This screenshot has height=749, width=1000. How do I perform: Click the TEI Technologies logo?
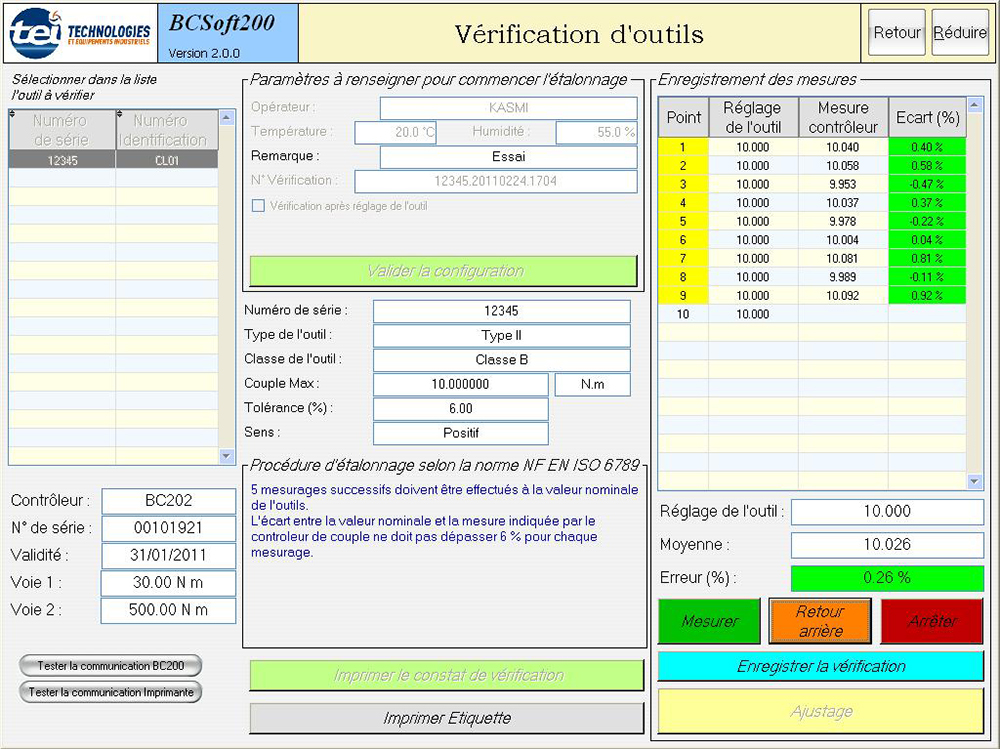[80, 33]
